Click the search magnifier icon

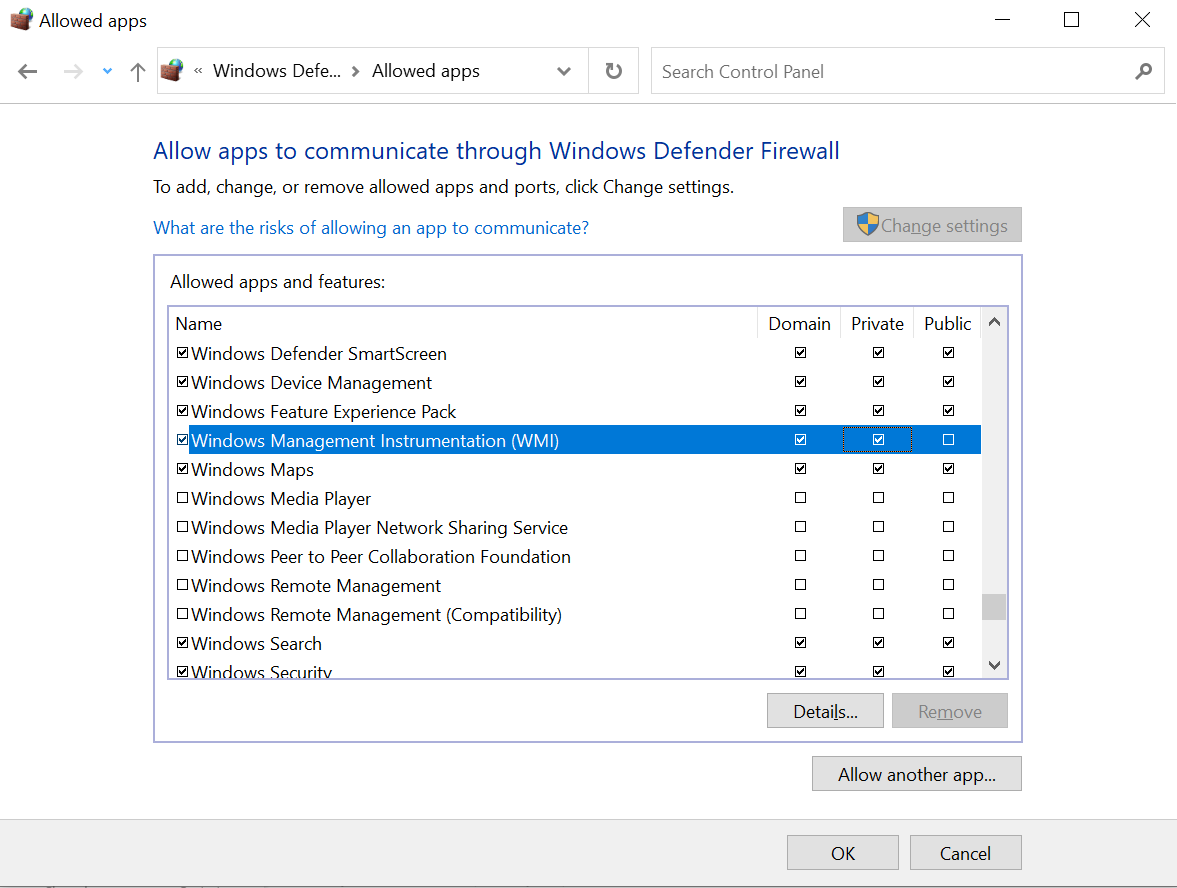(1143, 71)
